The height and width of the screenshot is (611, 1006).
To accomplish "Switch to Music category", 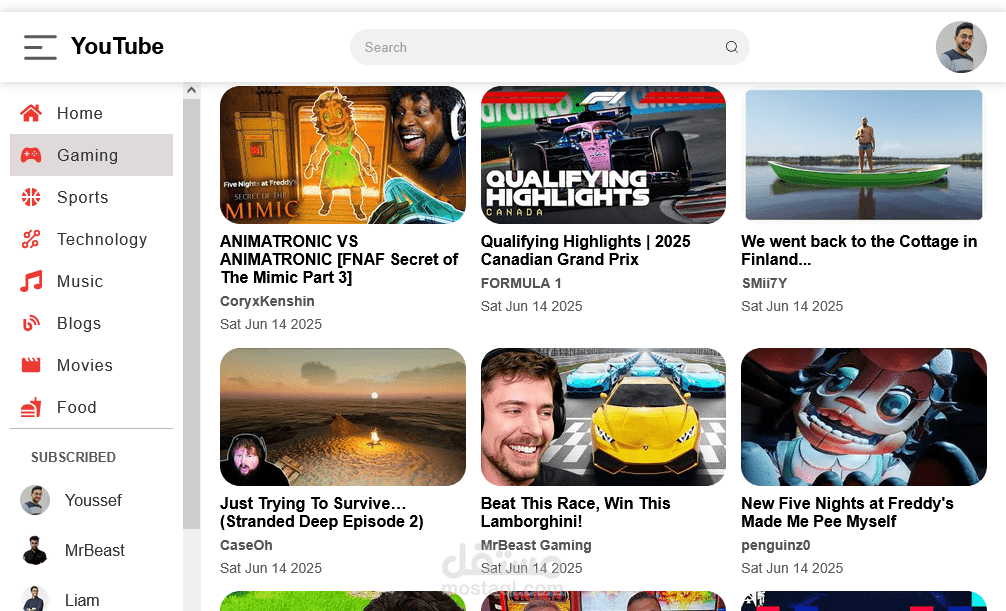I will (91, 281).
